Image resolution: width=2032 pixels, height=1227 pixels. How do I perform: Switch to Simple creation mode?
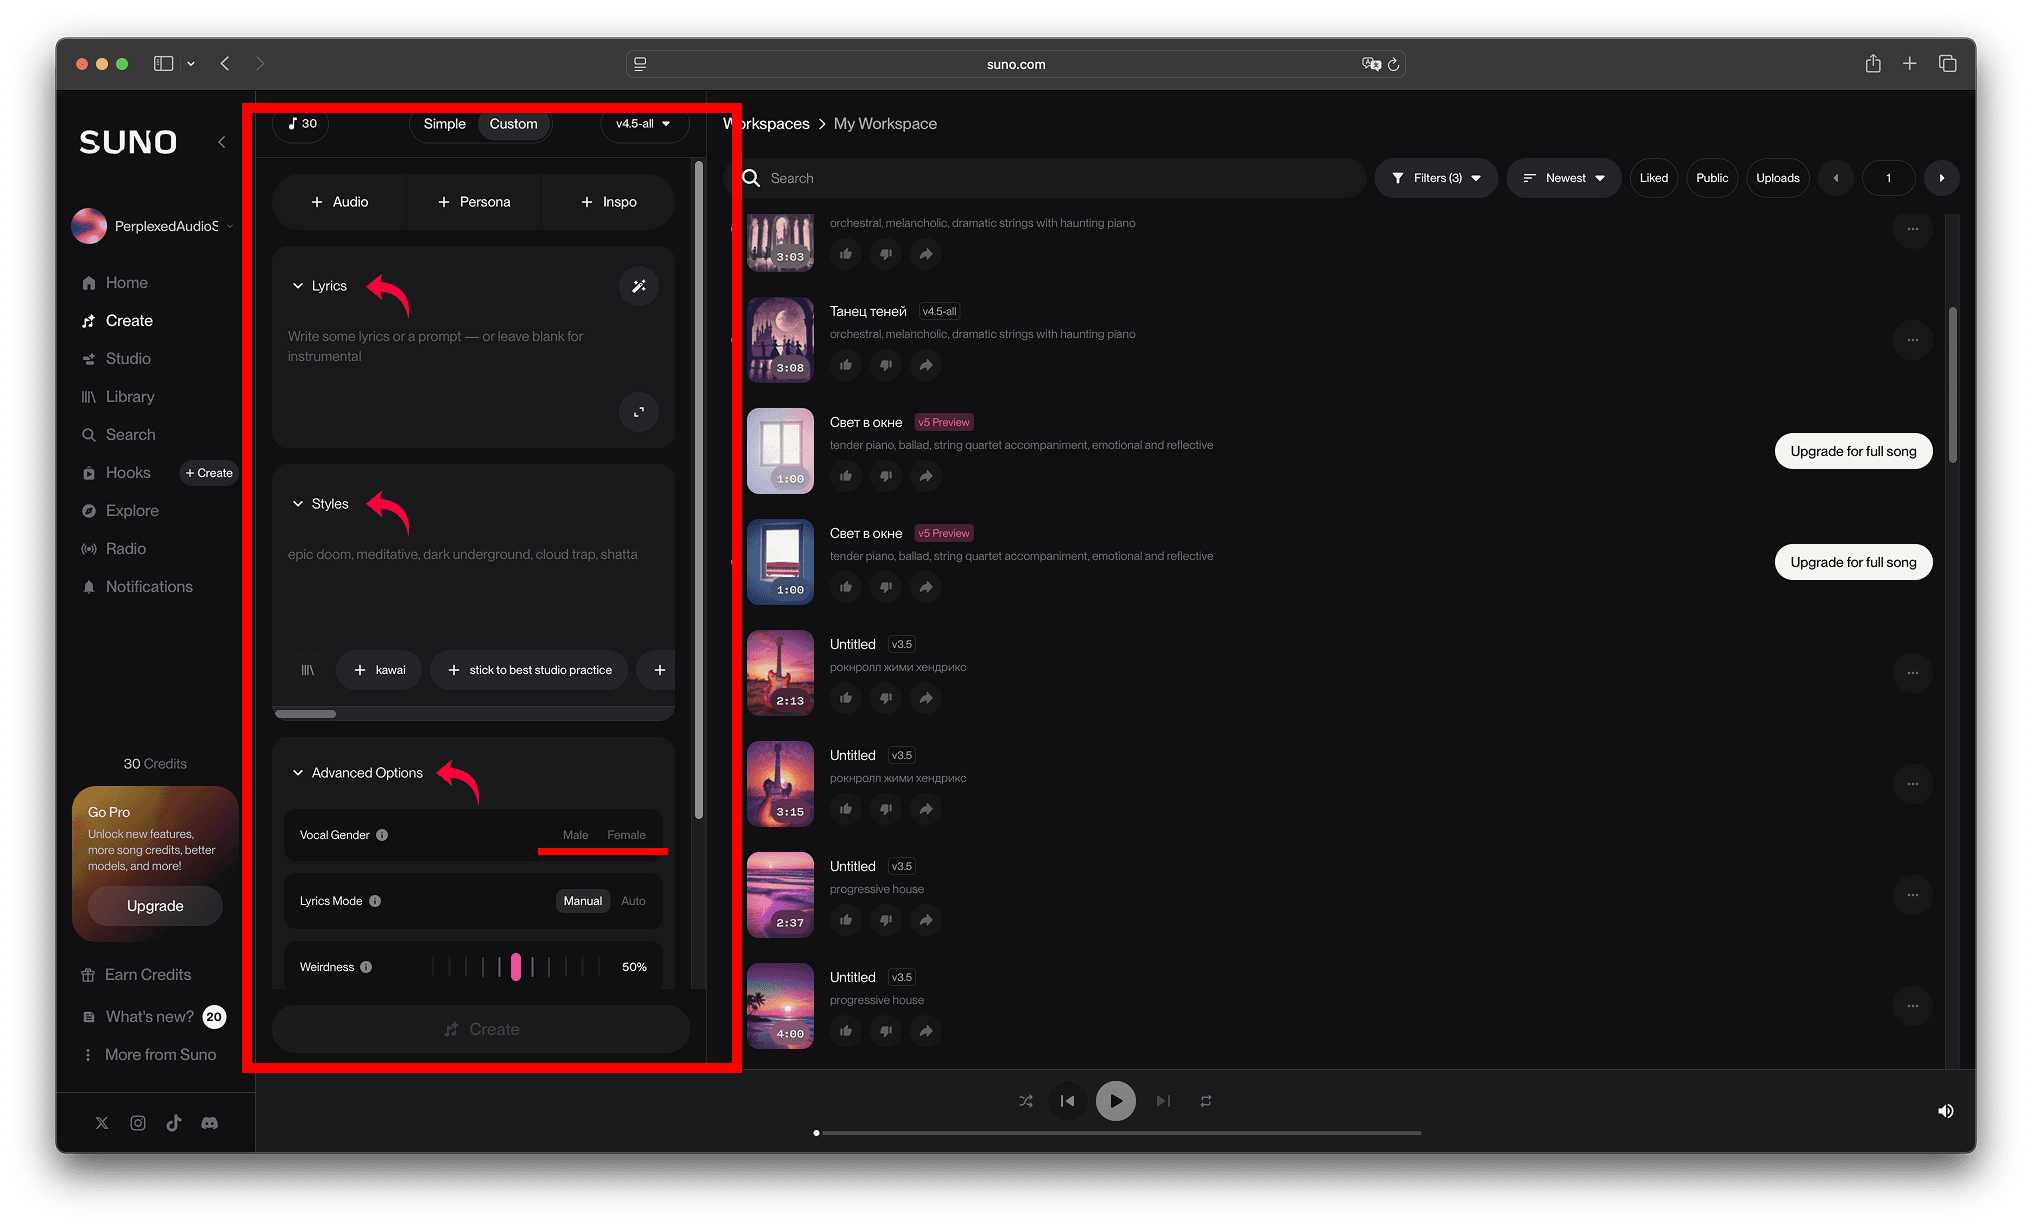pyautogui.click(x=444, y=124)
